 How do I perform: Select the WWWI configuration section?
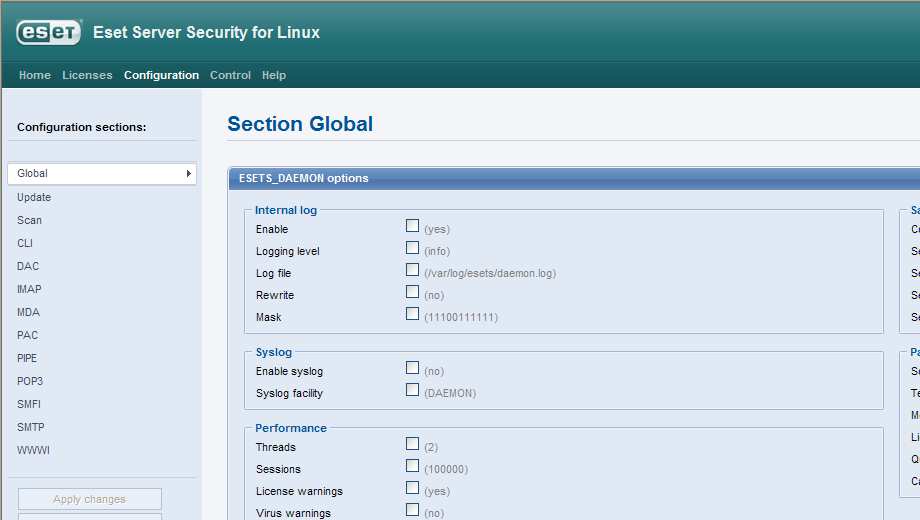point(33,450)
